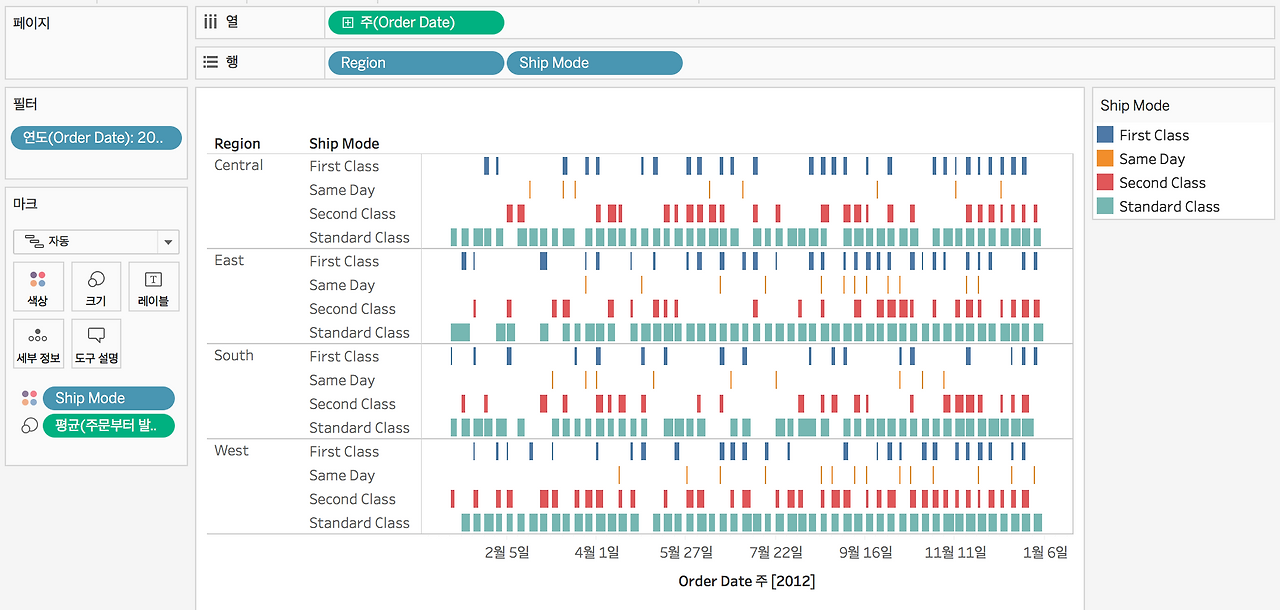
Task: Click the color dots icon beside Ship Mode pill
Action: [x=30, y=398]
